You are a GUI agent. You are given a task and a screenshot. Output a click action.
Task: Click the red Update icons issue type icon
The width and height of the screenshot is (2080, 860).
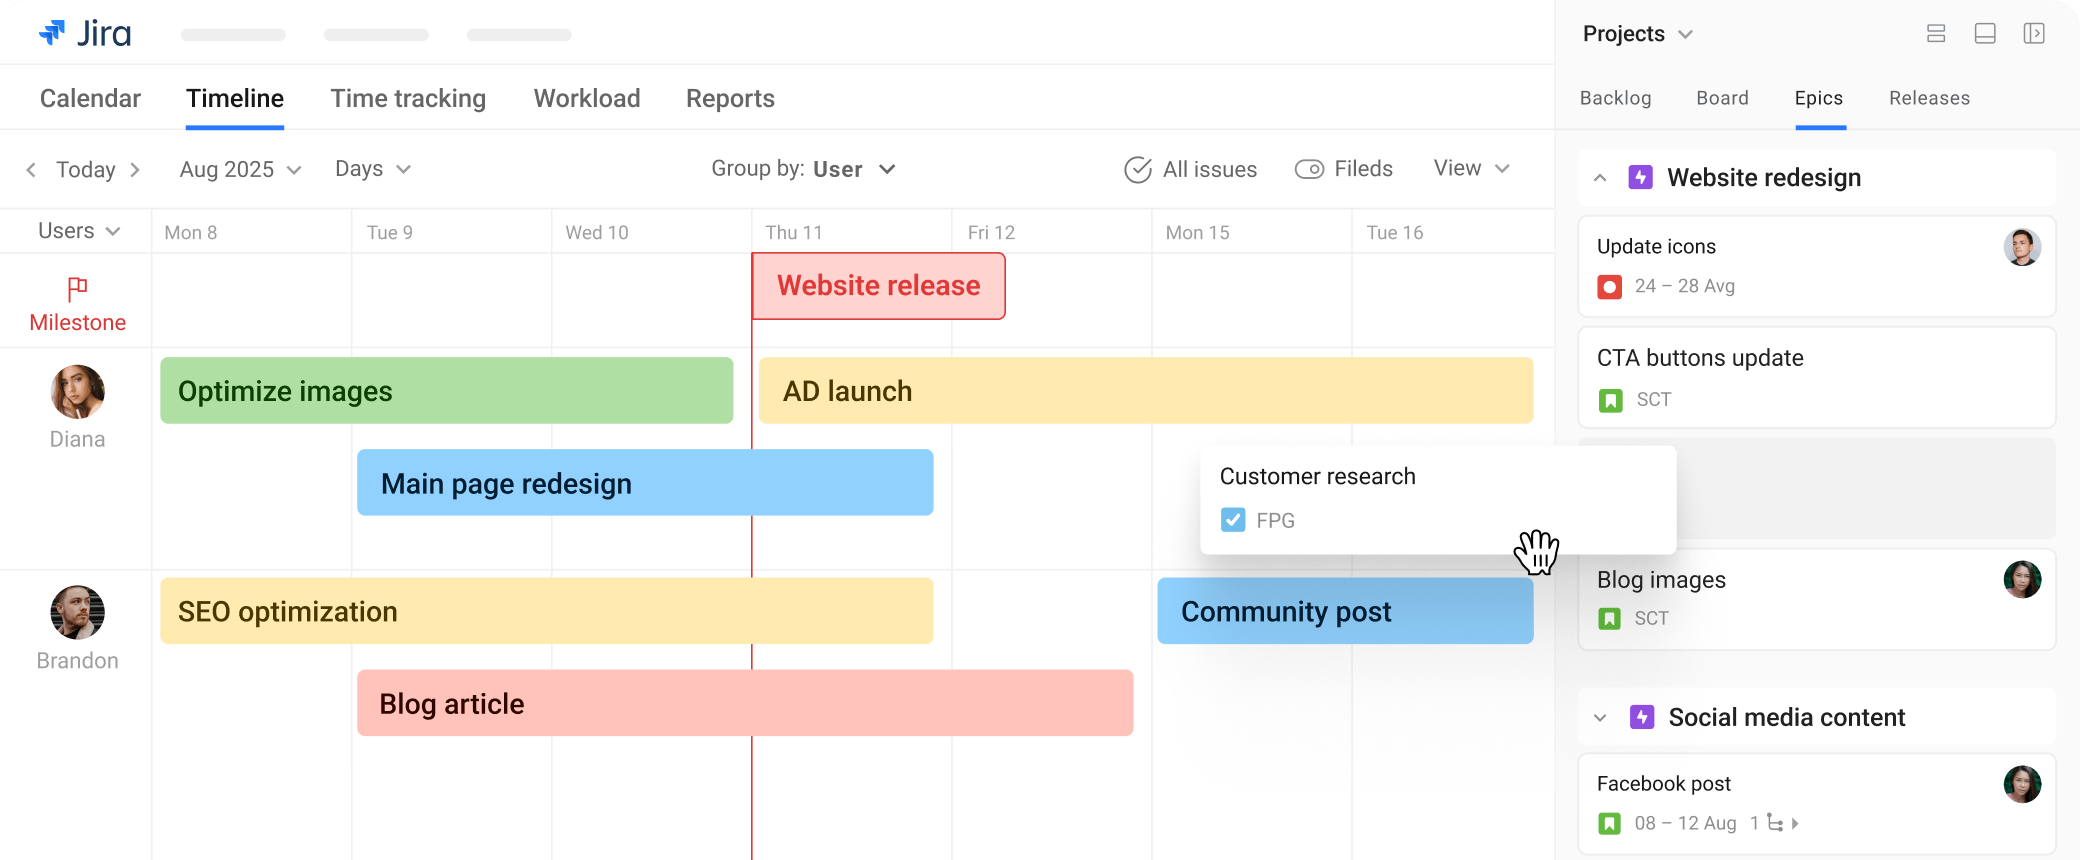pyautogui.click(x=1609, y=287)
